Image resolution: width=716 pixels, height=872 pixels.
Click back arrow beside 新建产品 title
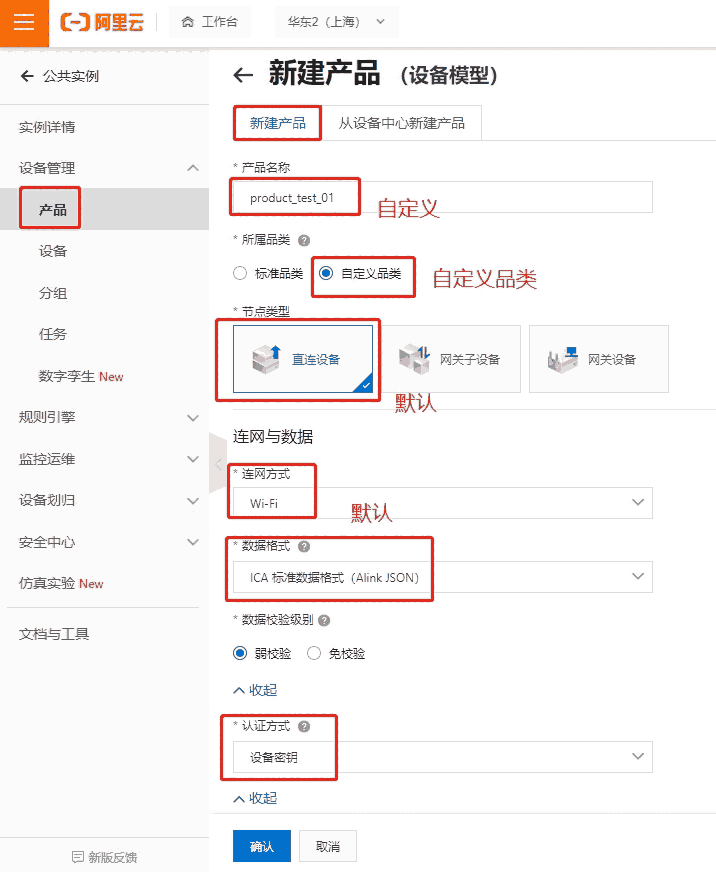coord(243,75)
